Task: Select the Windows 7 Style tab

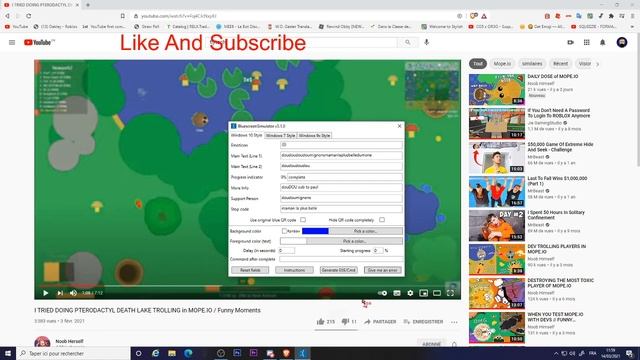Action: (x=280, y=136)
